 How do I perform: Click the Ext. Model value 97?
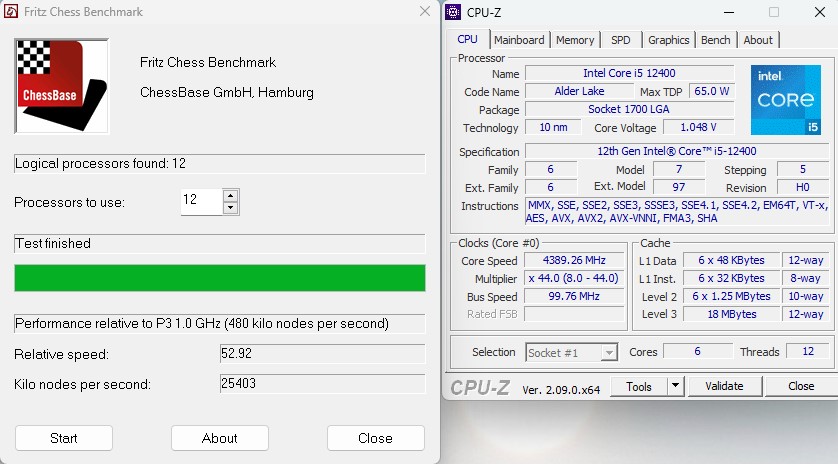click(679, 187)
